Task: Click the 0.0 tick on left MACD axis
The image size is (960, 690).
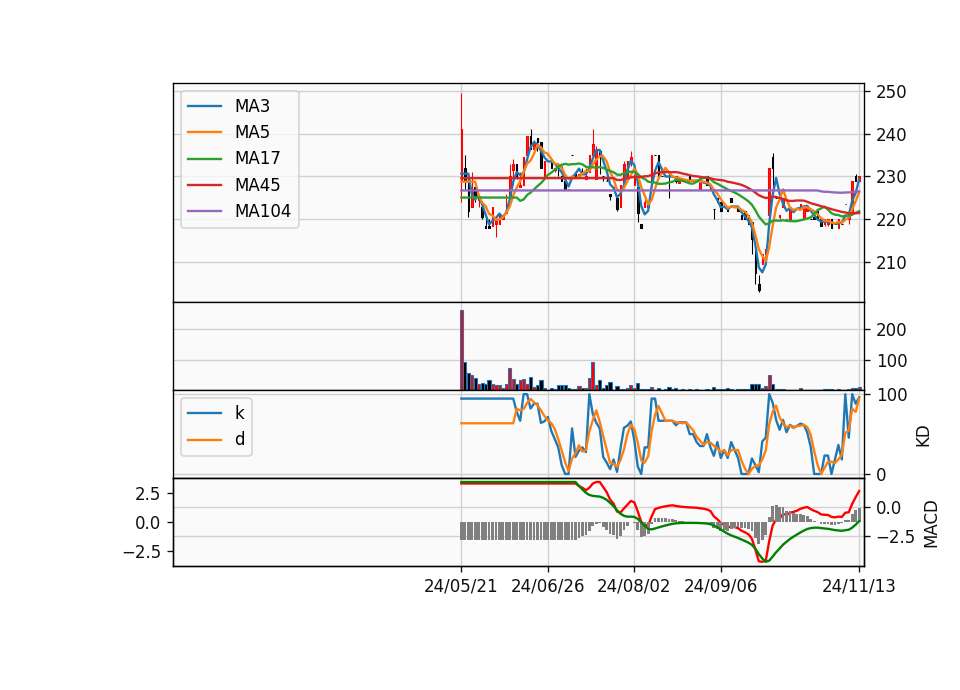Action: point(147,523)
